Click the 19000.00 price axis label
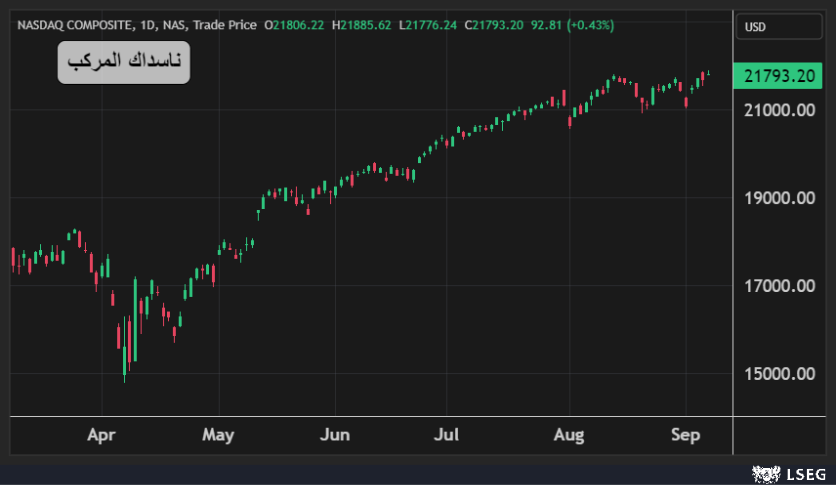 (x=781, y=198)
